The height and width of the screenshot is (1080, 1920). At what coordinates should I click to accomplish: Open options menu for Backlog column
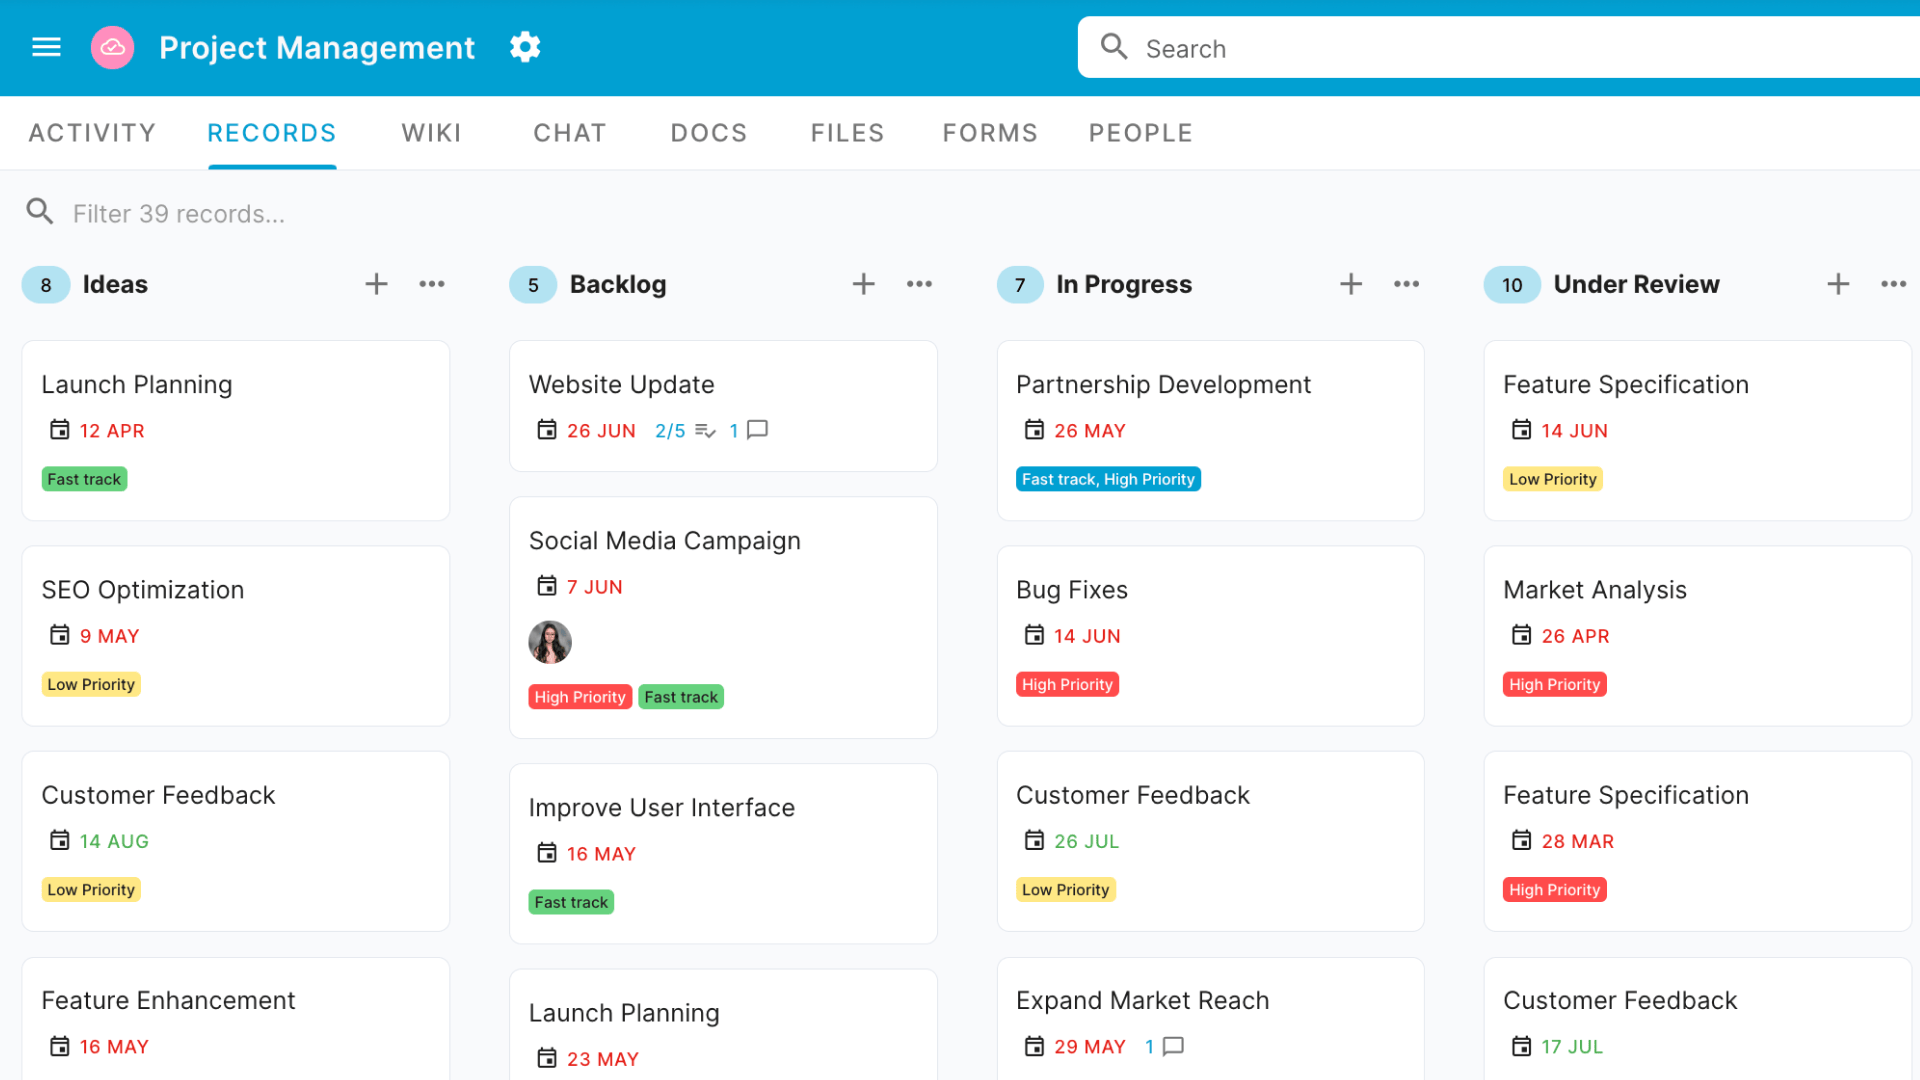point(919,284)
